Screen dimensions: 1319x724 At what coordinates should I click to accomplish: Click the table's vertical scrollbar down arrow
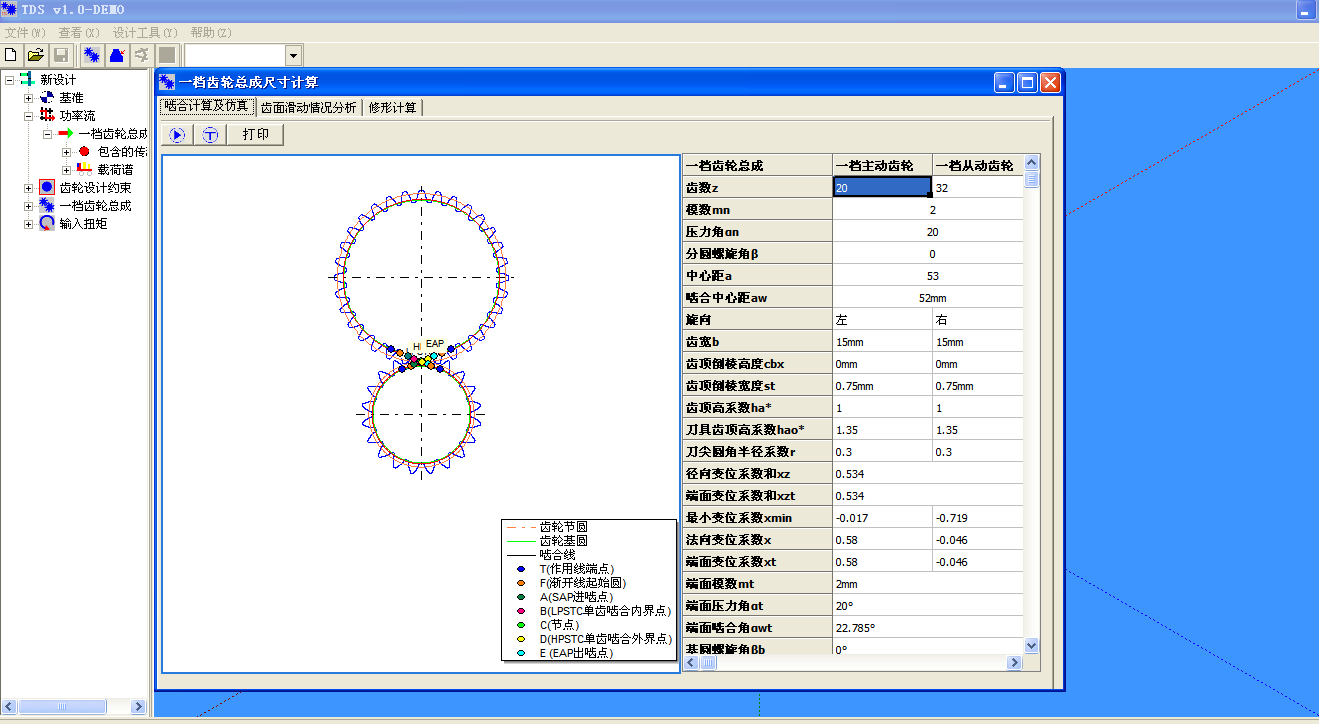[x=1032, y=646]
